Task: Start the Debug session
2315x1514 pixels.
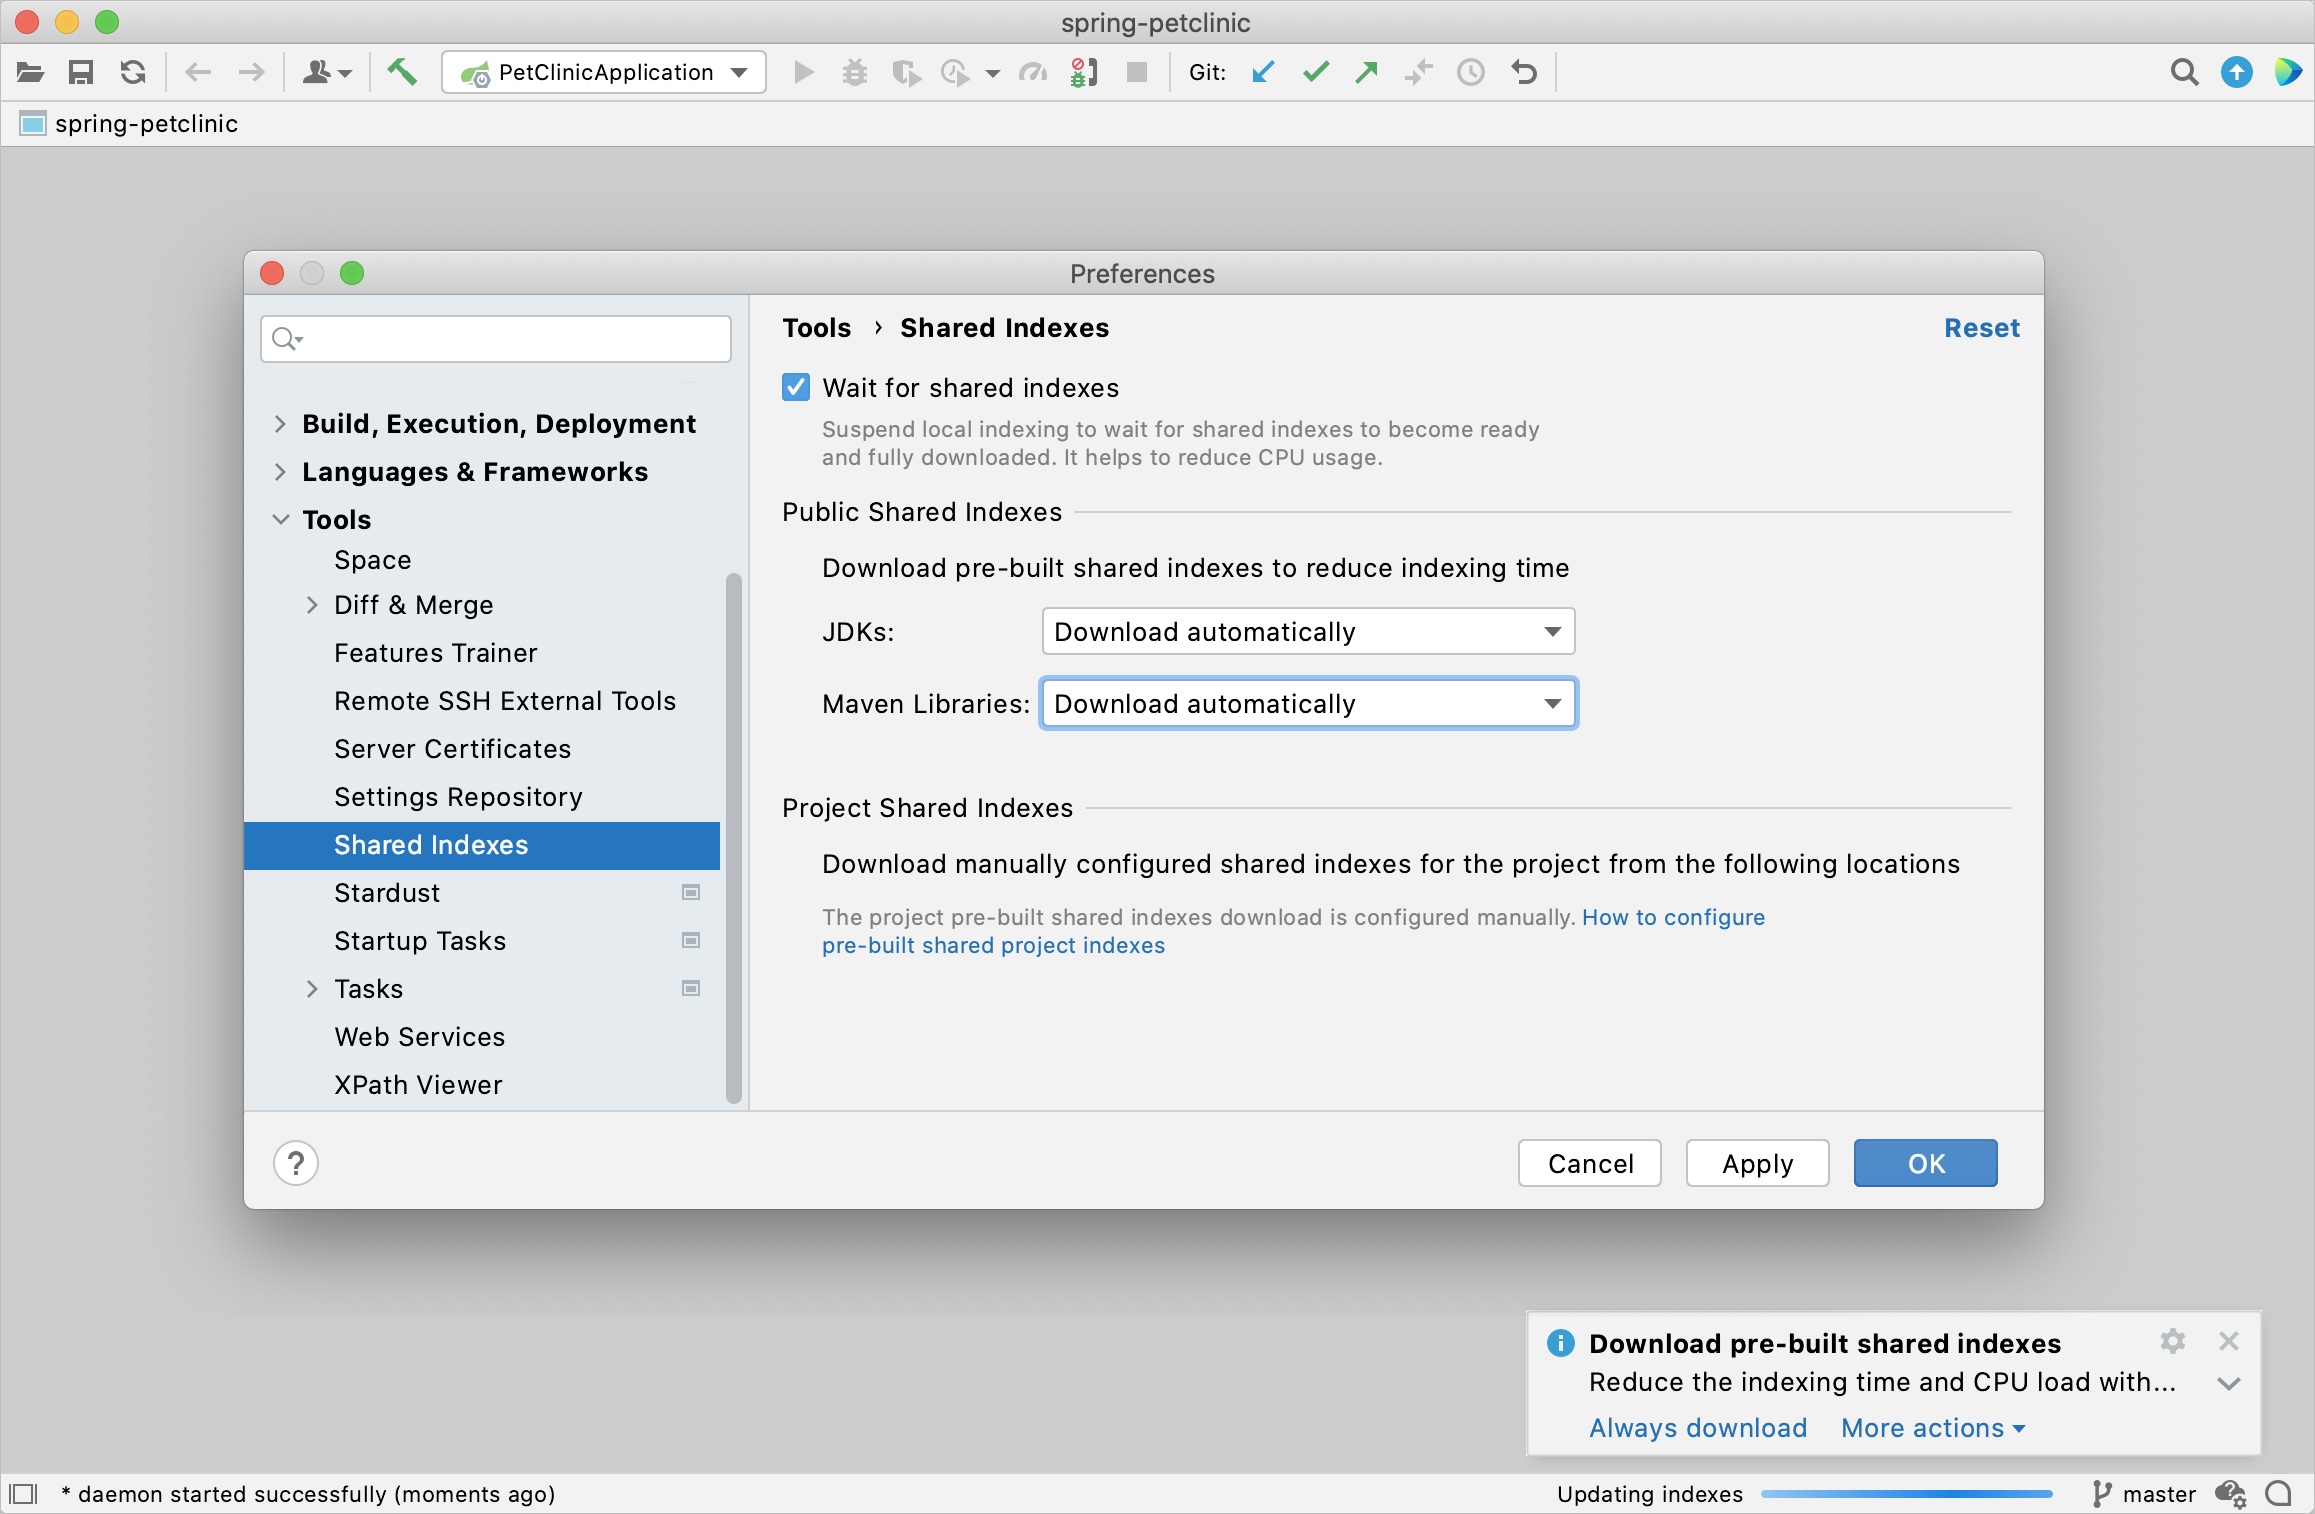Action: point(855,72)
